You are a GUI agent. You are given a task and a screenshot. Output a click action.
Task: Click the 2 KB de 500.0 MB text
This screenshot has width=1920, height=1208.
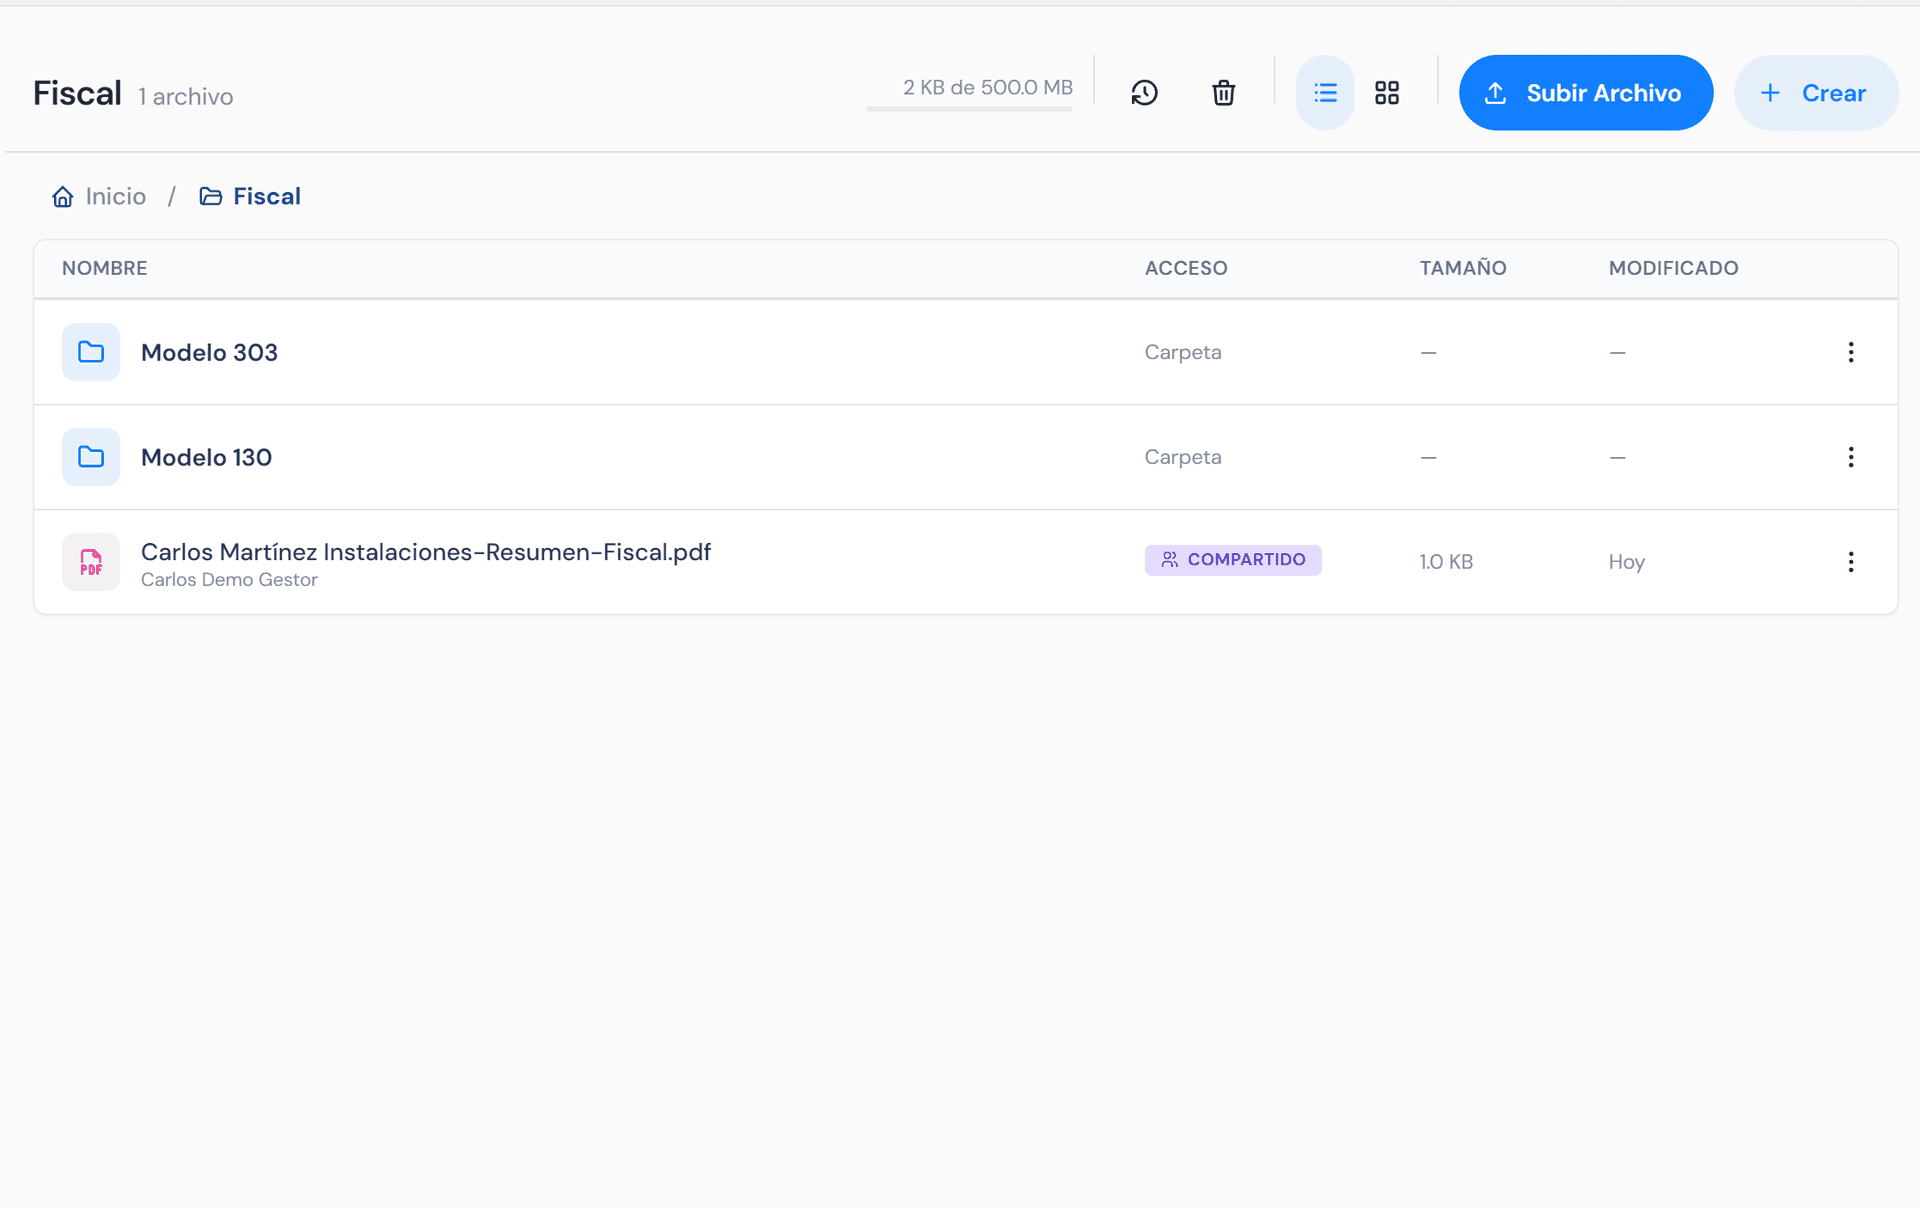click(988, 87)
